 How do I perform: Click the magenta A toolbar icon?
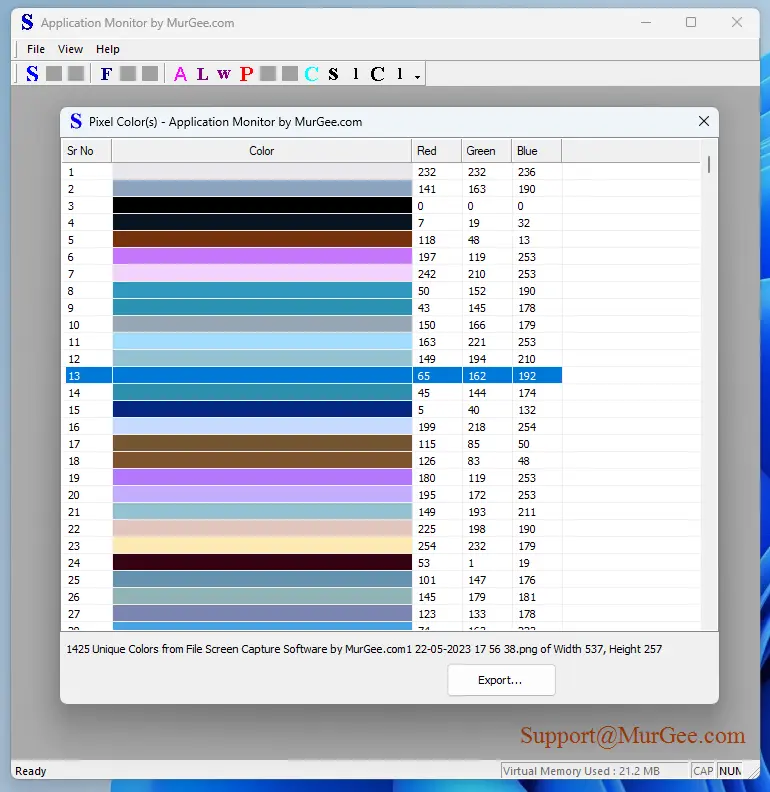click(x=180, y=74)
